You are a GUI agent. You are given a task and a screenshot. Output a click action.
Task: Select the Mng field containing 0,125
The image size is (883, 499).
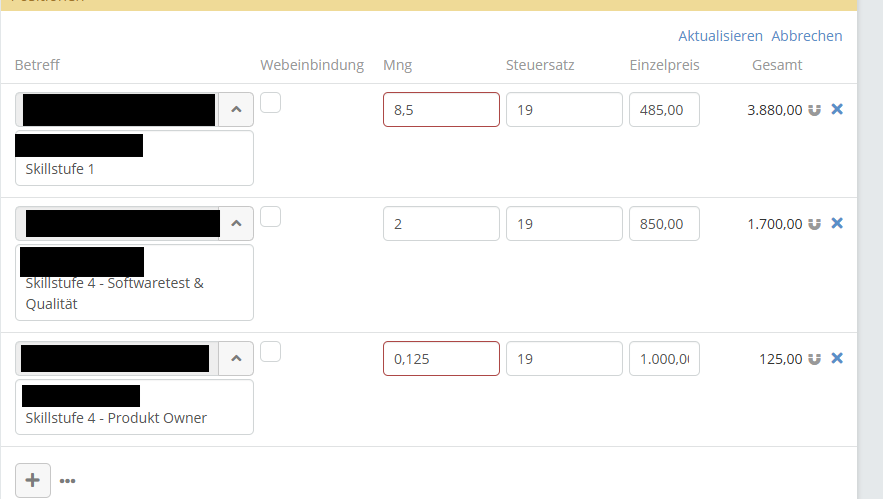pyautogui.click(x=441, y=358)
